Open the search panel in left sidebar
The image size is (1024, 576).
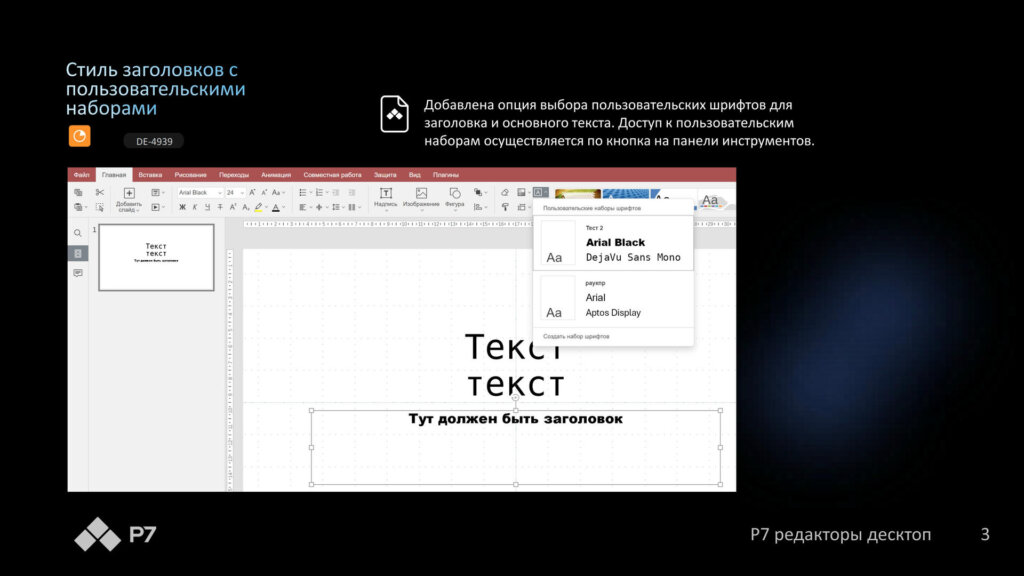[78, 233]
